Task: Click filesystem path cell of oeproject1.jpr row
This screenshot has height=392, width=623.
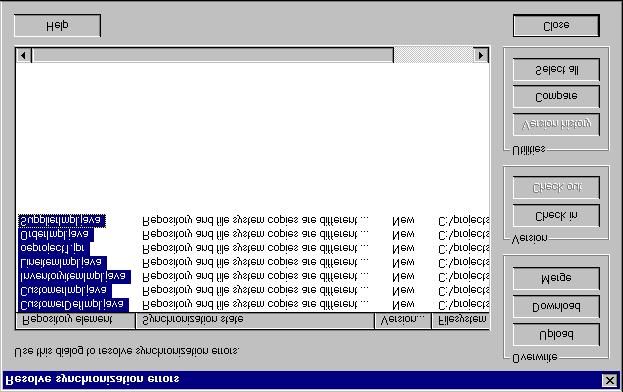Action: point(464,248)
